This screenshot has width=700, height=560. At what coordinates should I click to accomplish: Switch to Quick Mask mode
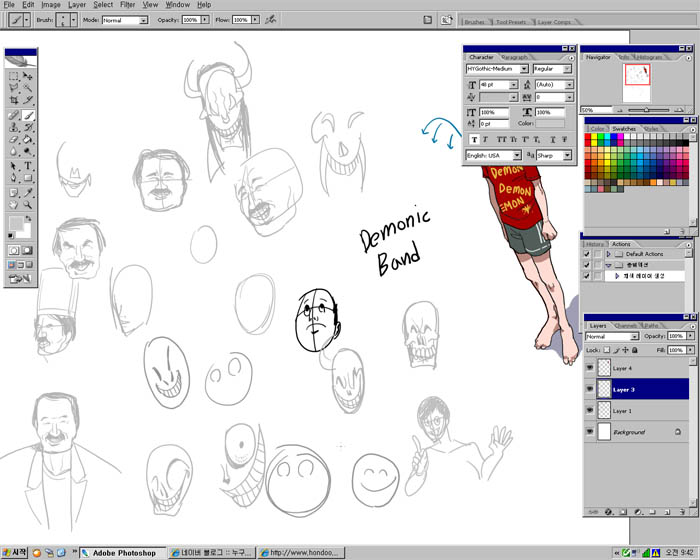[x=28, y=251]
